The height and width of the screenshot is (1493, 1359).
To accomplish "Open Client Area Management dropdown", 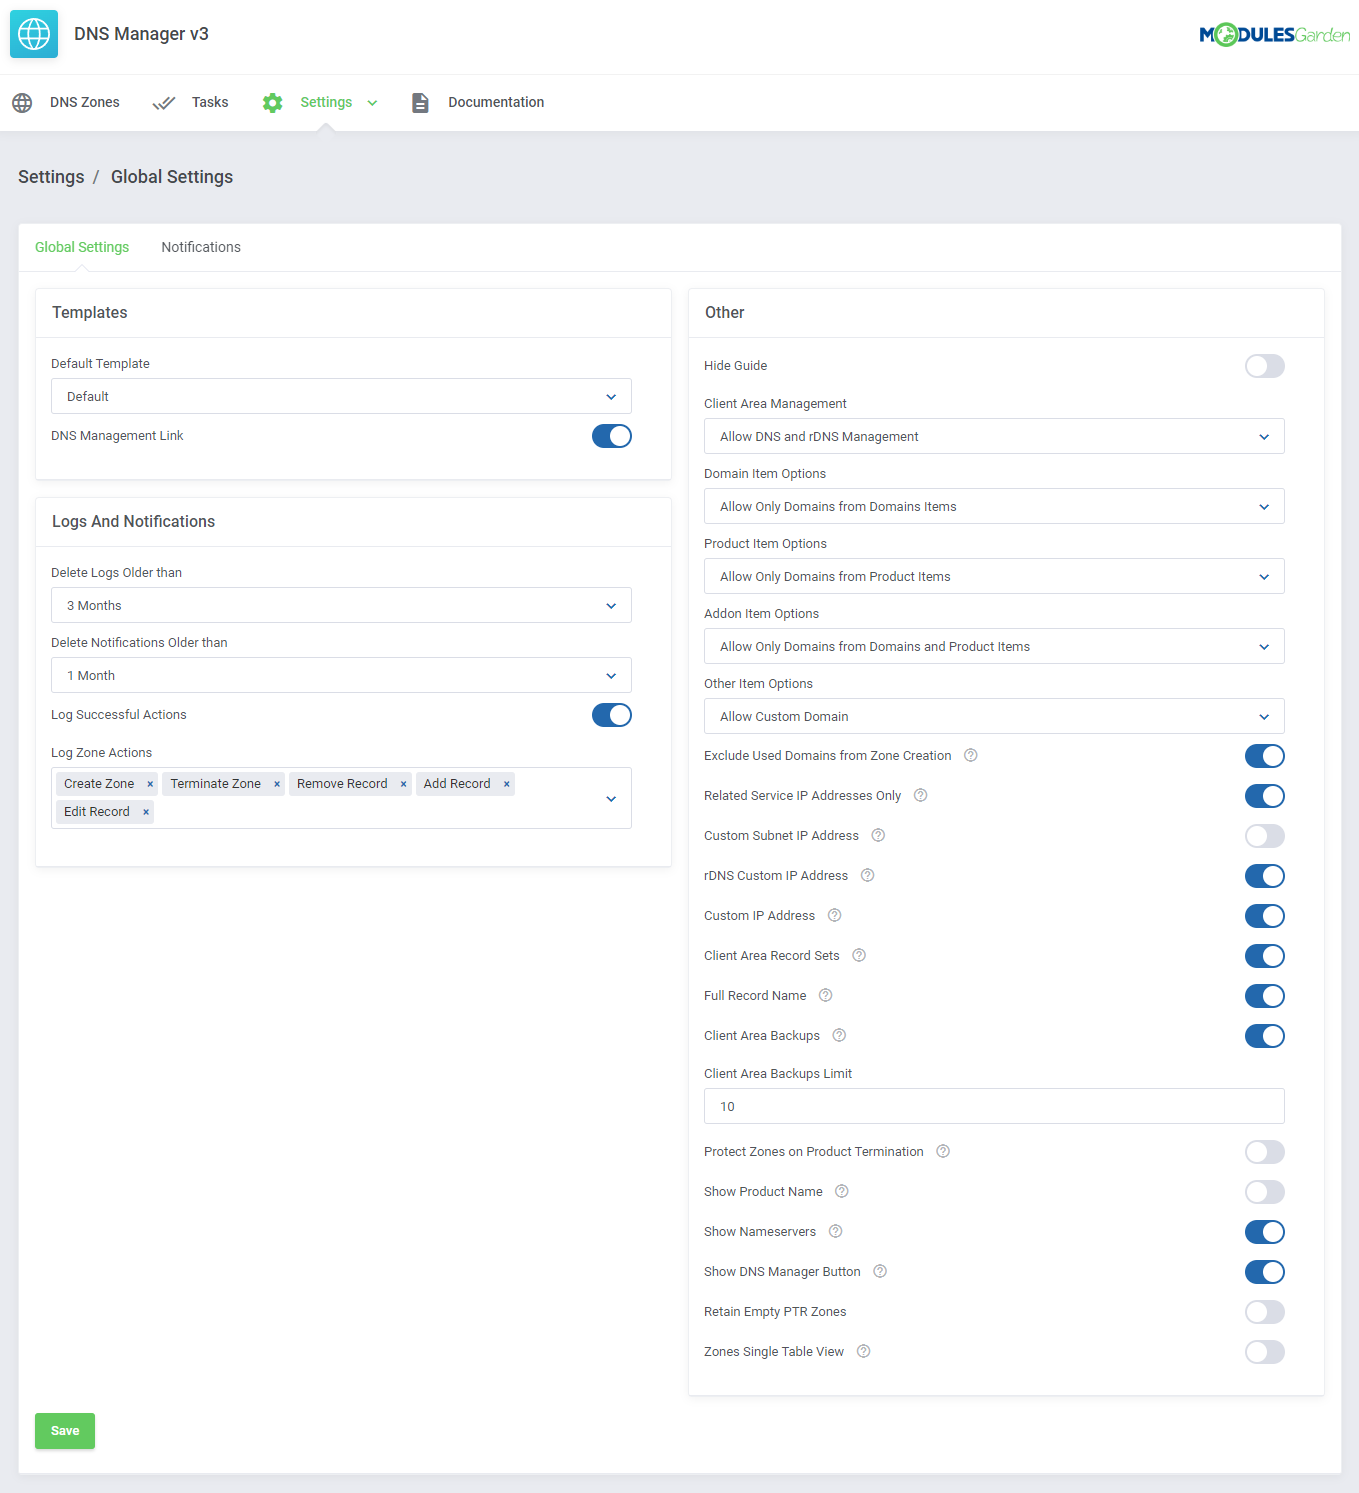I will click(x=994, y=436).
